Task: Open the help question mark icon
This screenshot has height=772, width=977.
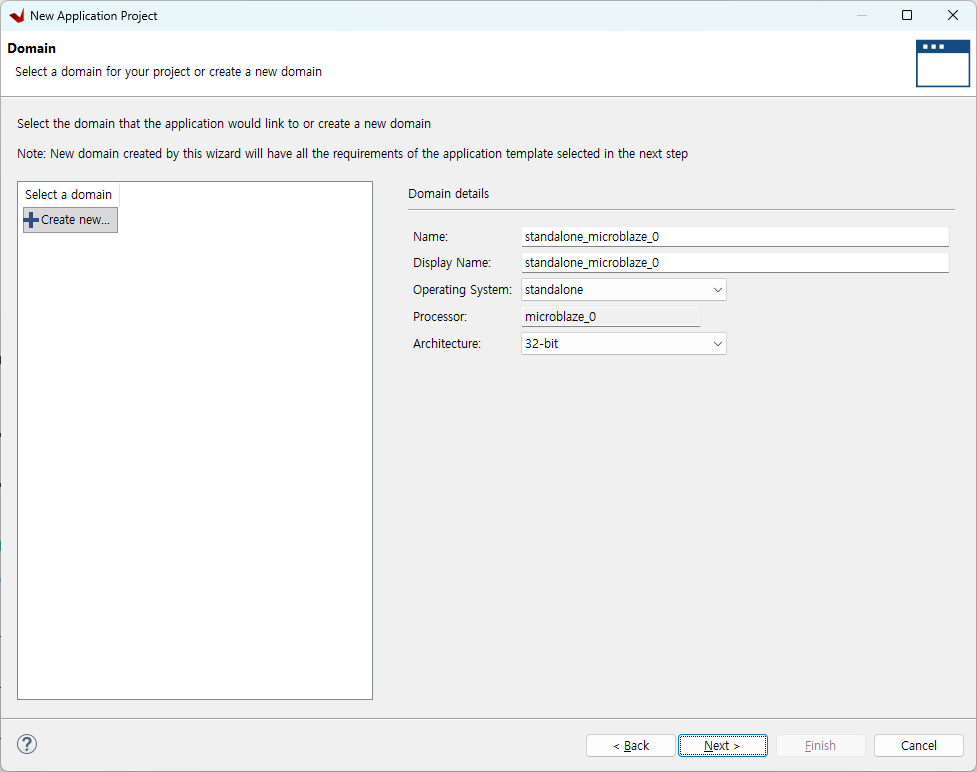Action: [27, 744]
